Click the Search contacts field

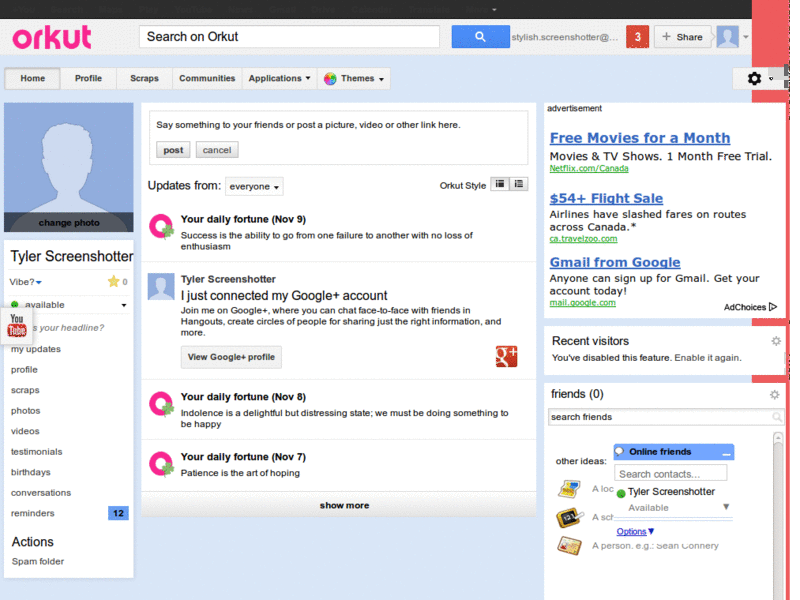click(670, 473)
